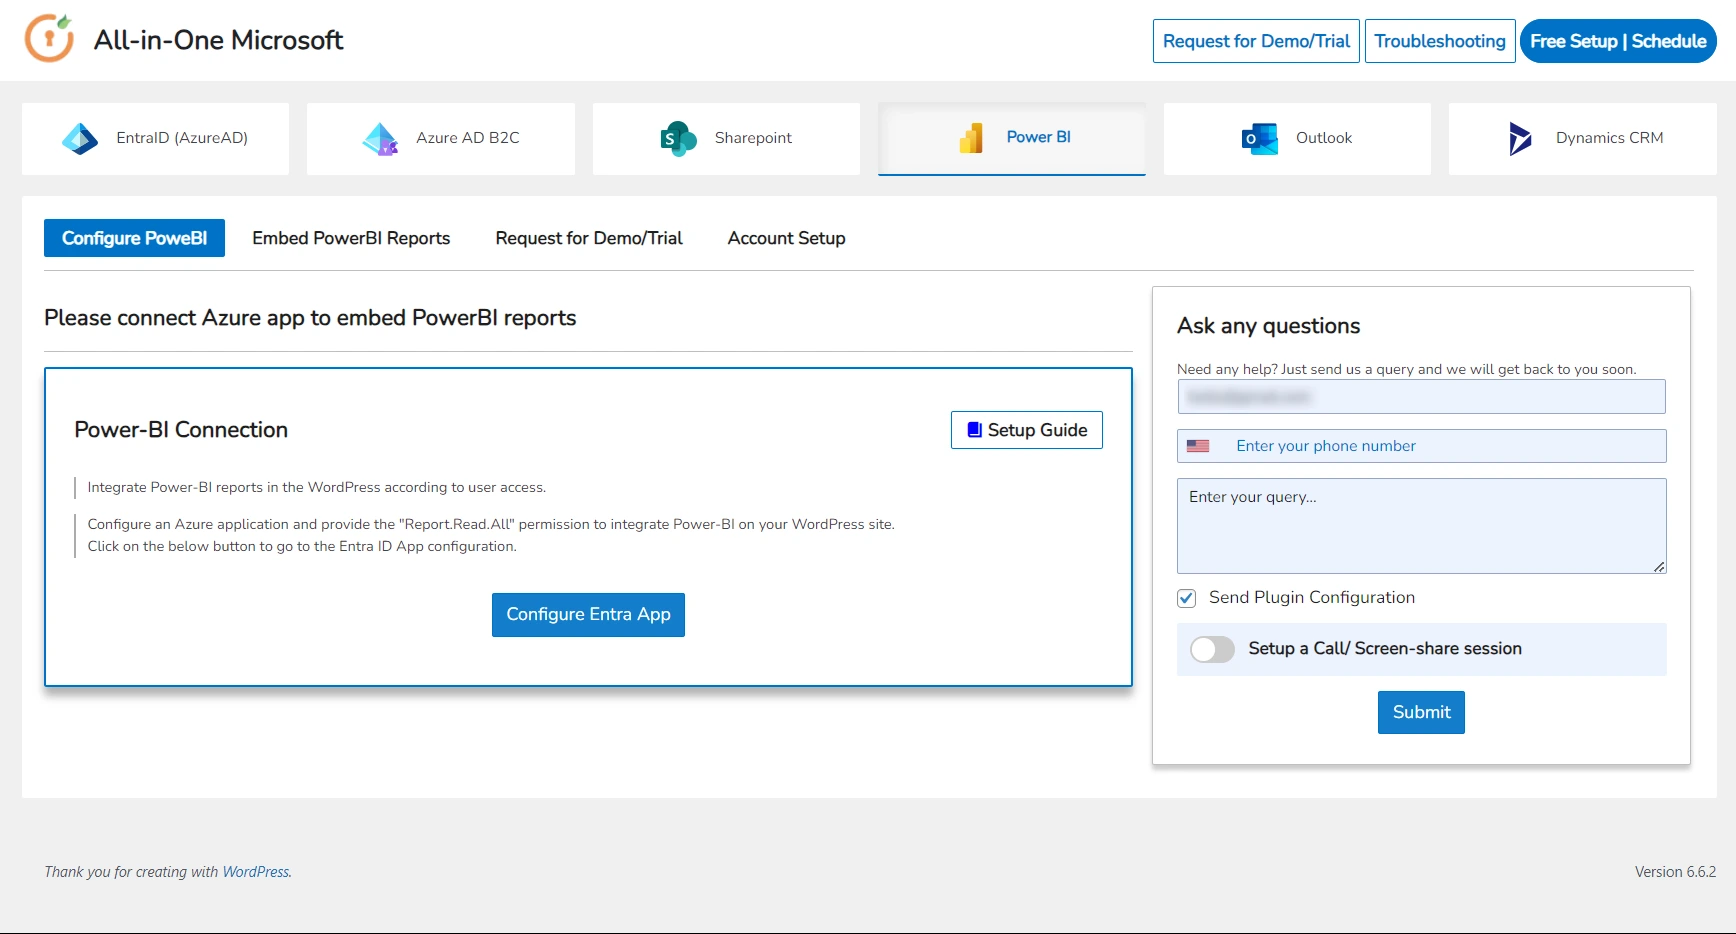The width and height of the screenshot is (1736, 934).
Task: Click the EntraID diamond icon
Action: pyautogui.click(x=80, y=138)
